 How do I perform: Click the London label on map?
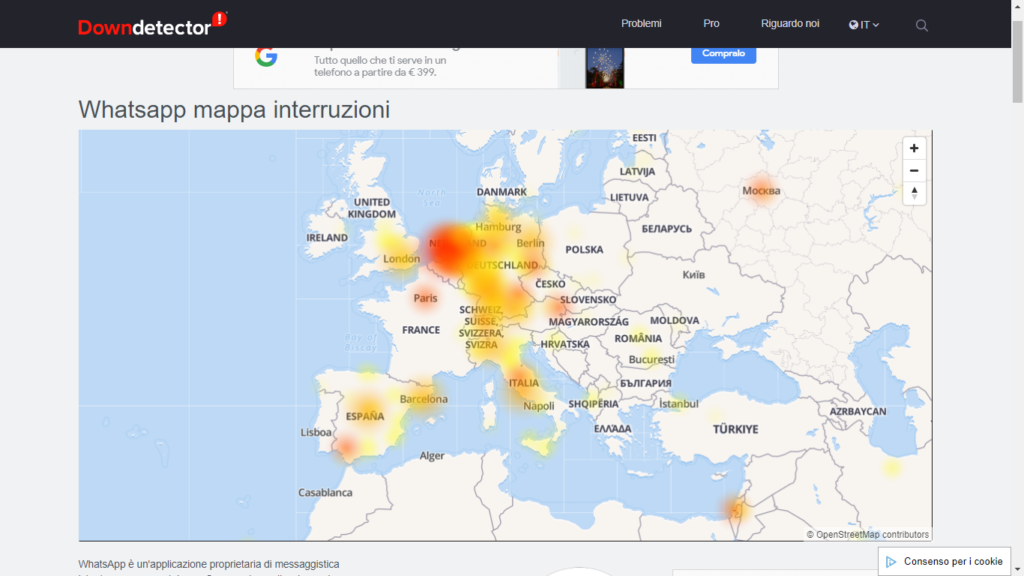[402, 259]
